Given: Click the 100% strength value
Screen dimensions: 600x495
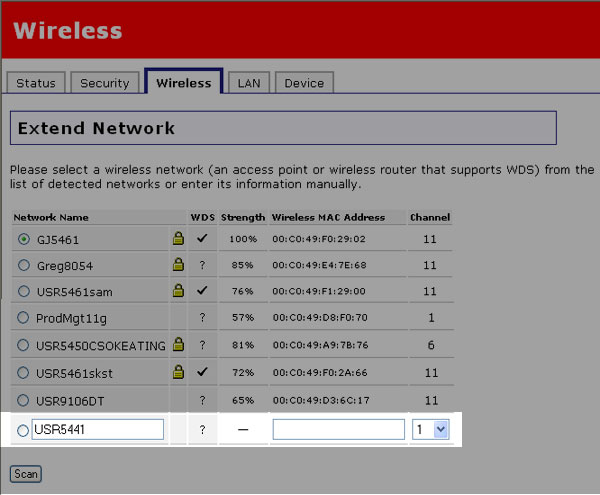Looking at the screenshot, I should [x=243, y=239].
